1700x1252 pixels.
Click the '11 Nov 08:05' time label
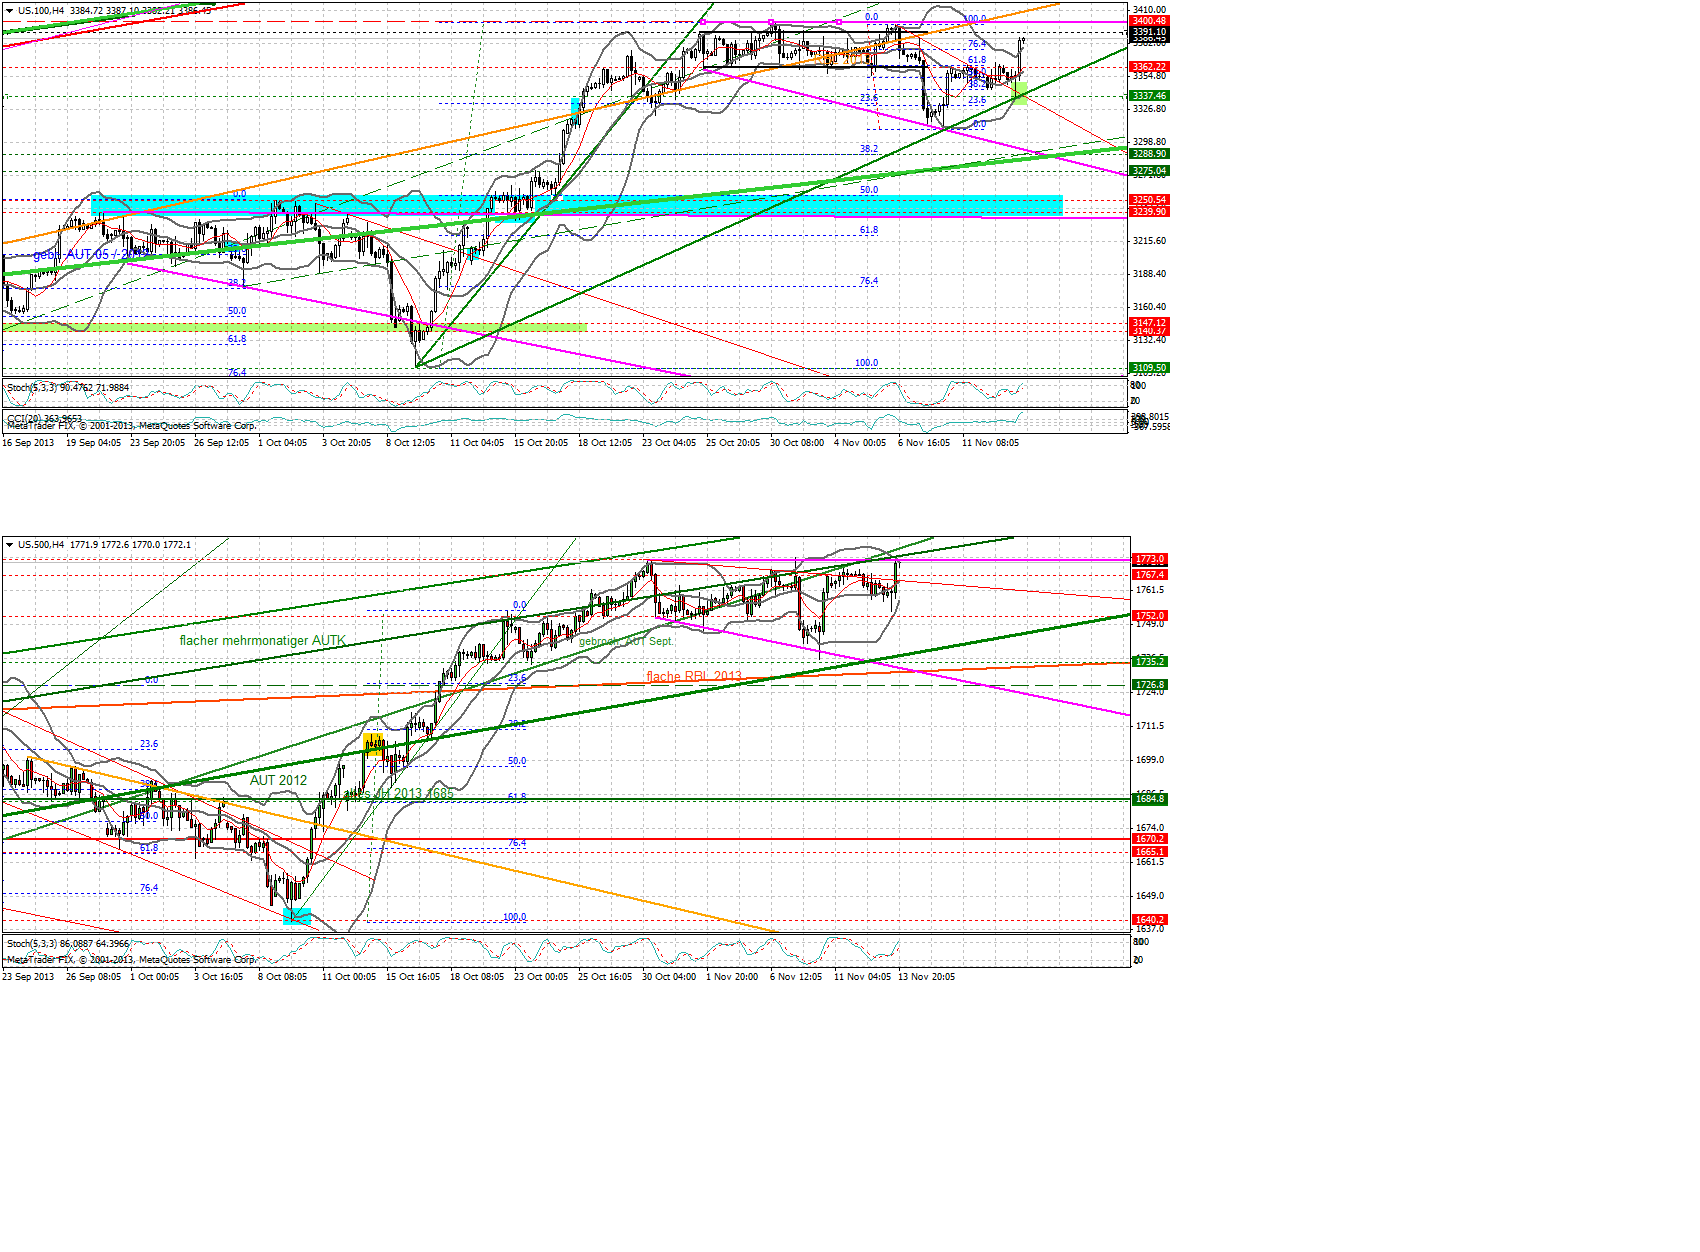tap(990, 443)
